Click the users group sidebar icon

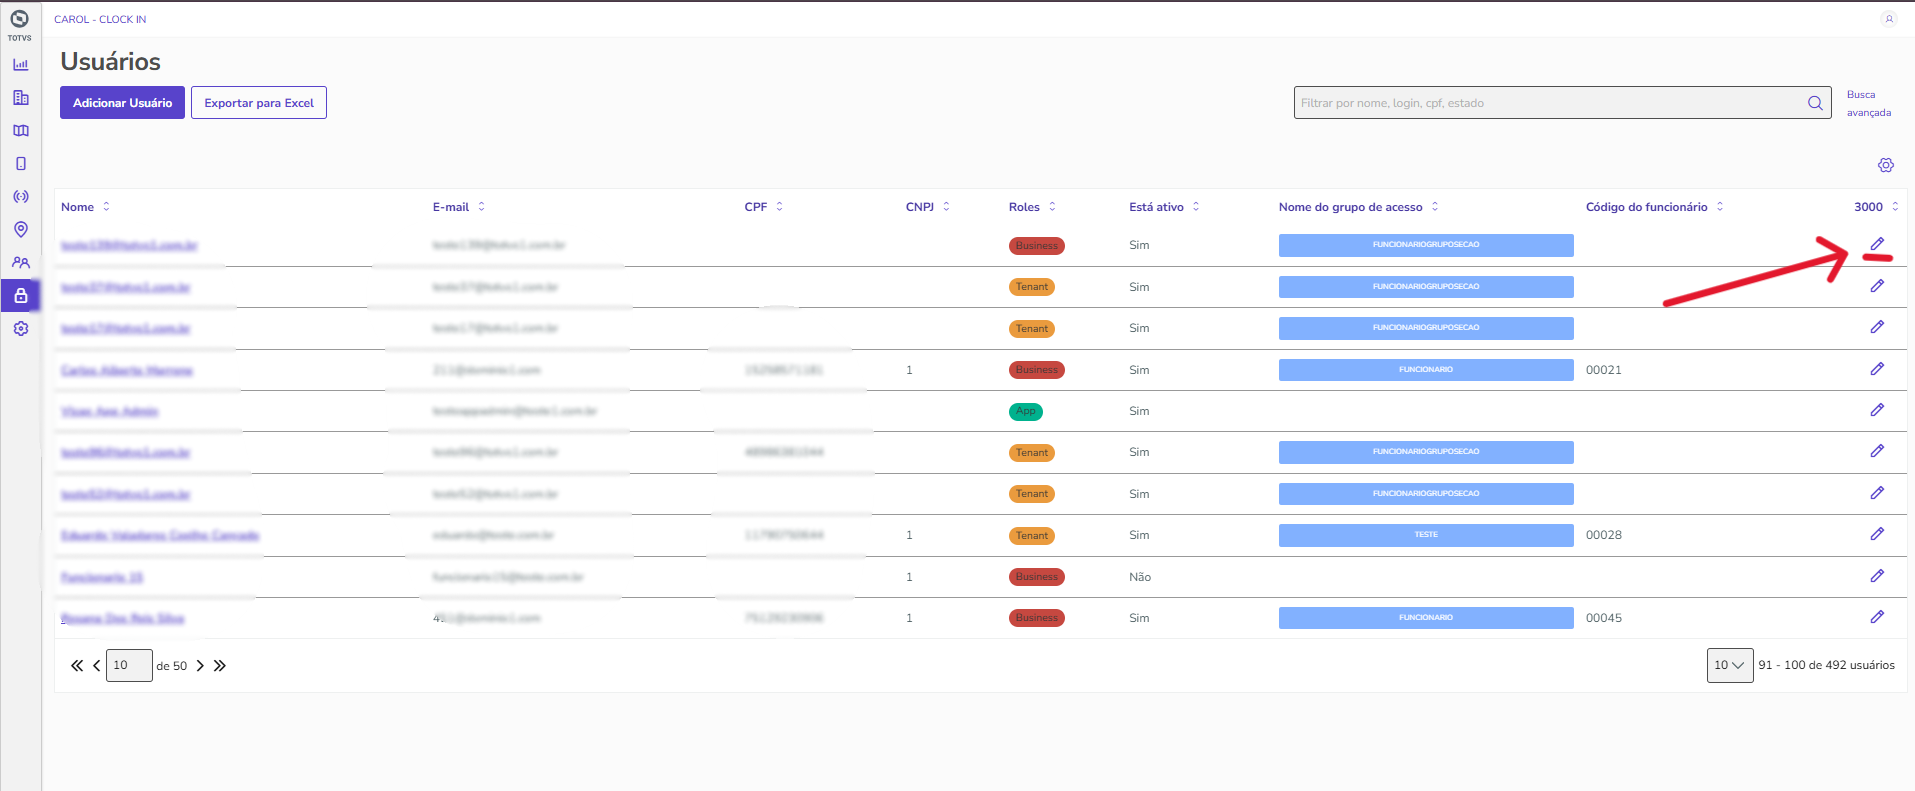pyautogui.click(x=20, y=263)
